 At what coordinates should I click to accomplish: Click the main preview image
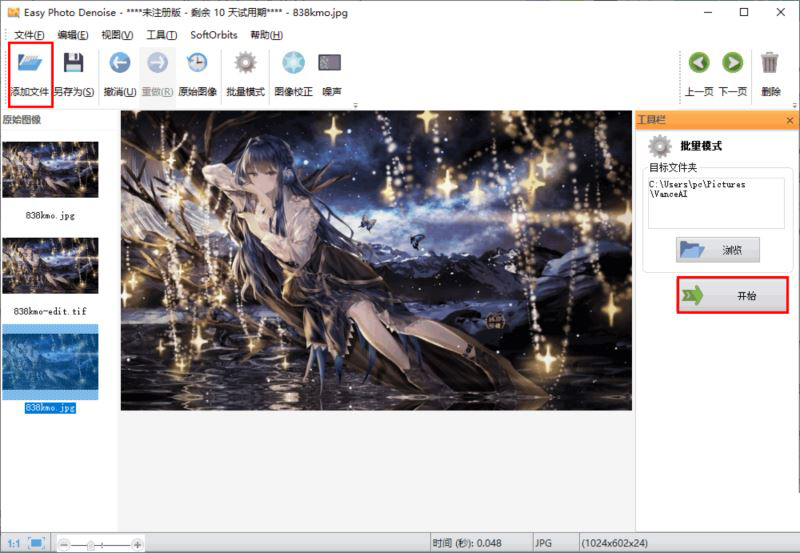(x=376, y=260)
